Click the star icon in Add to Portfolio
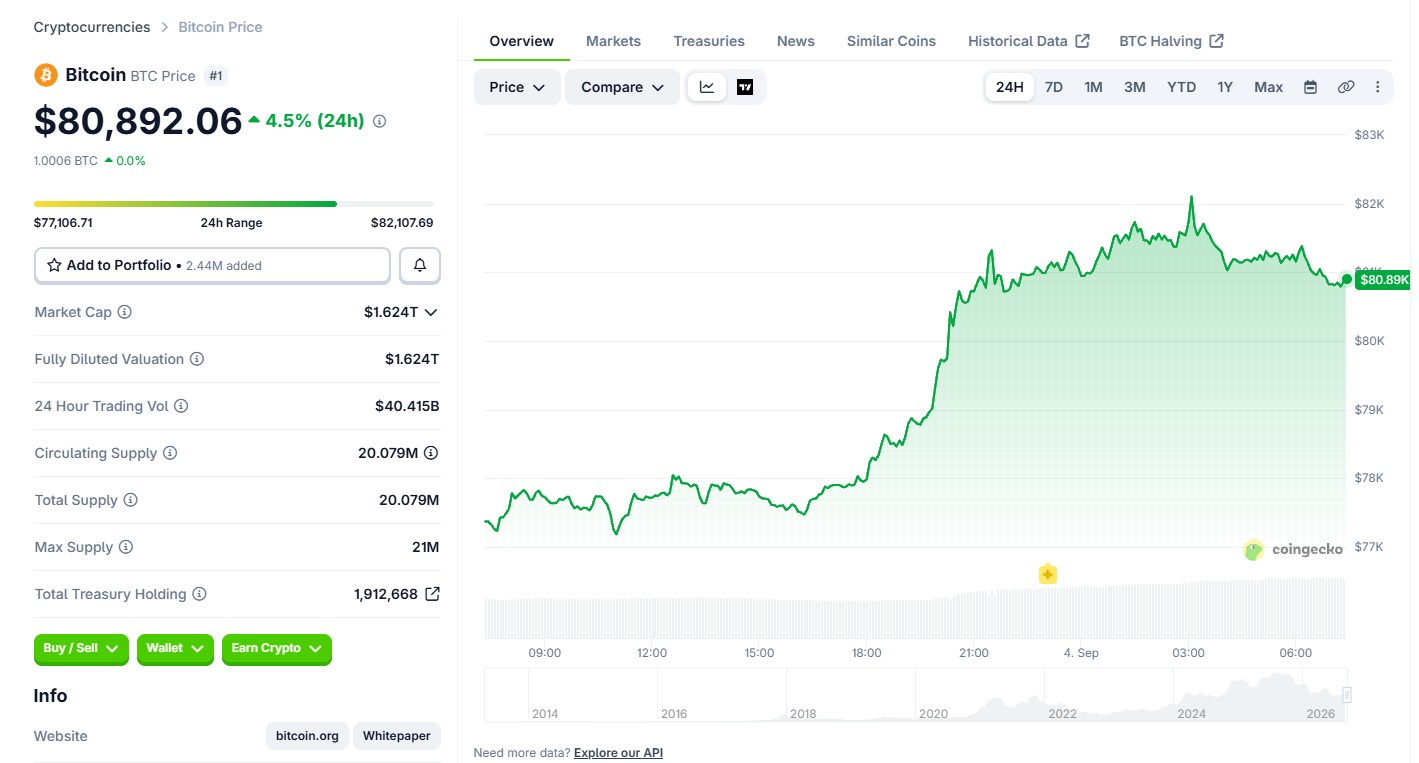This screenshot has width=1419, height=763. pyautogui.click(x=54, y=265)
